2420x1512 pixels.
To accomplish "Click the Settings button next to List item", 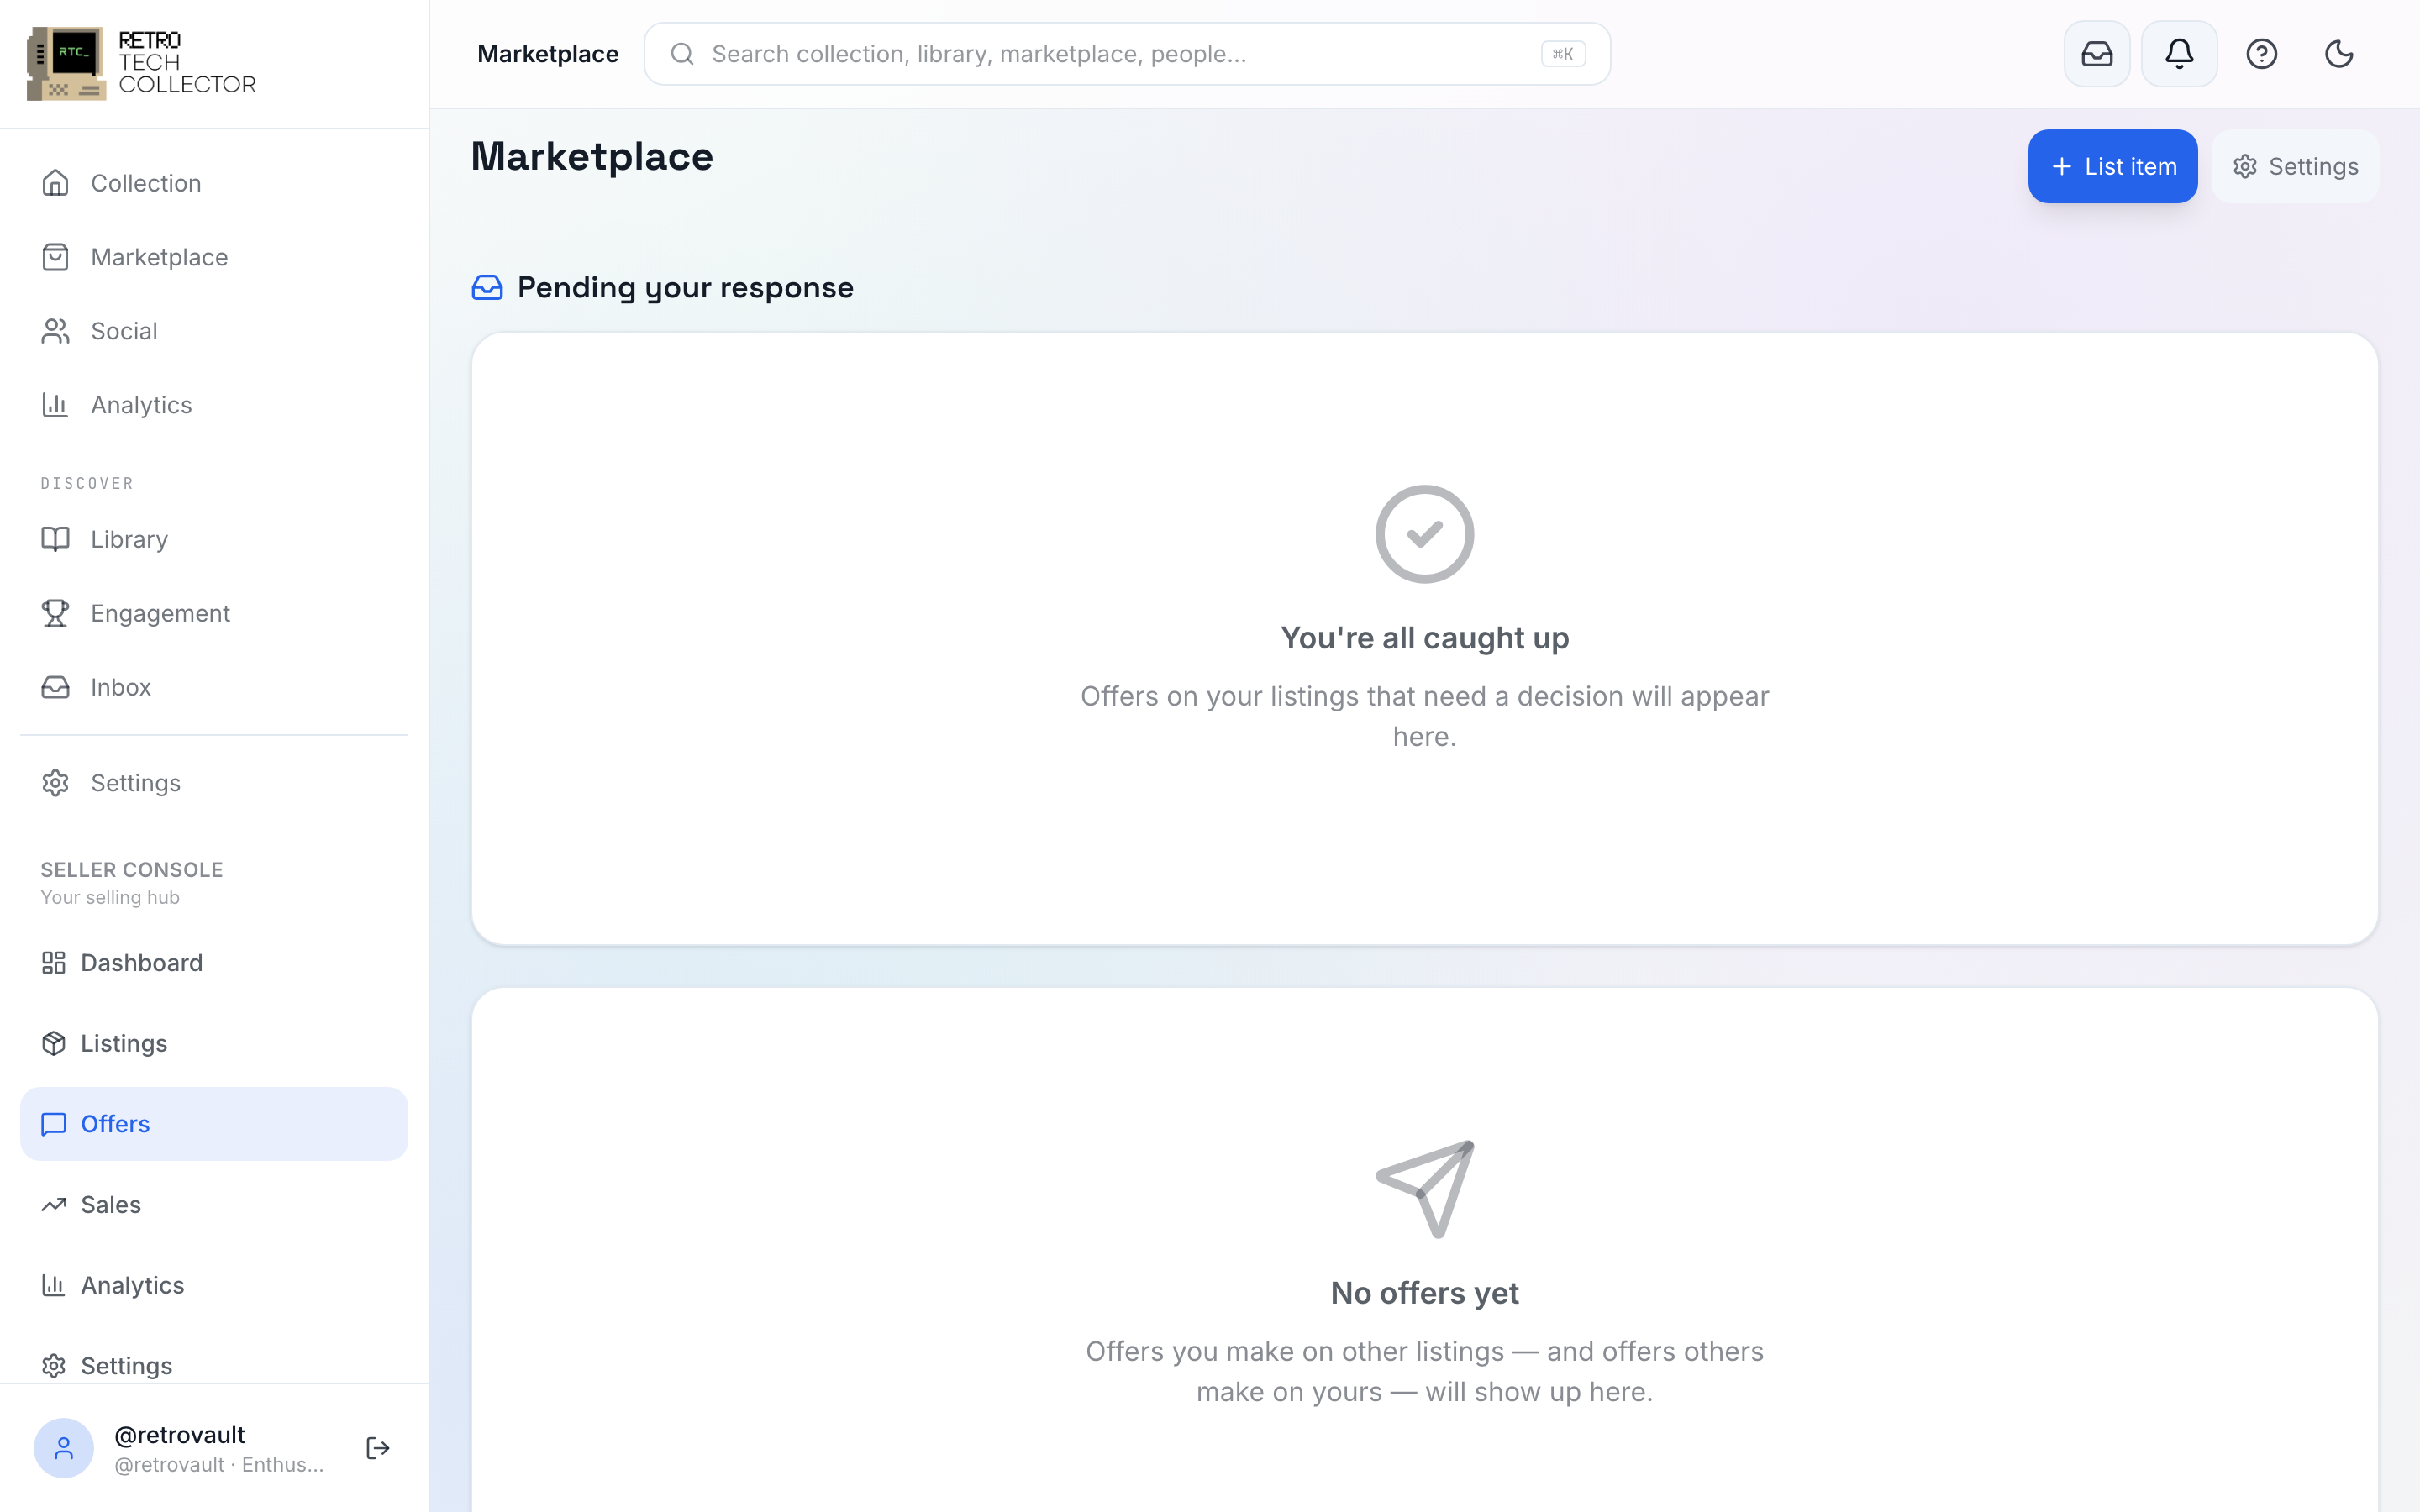I will [2295, 166].
